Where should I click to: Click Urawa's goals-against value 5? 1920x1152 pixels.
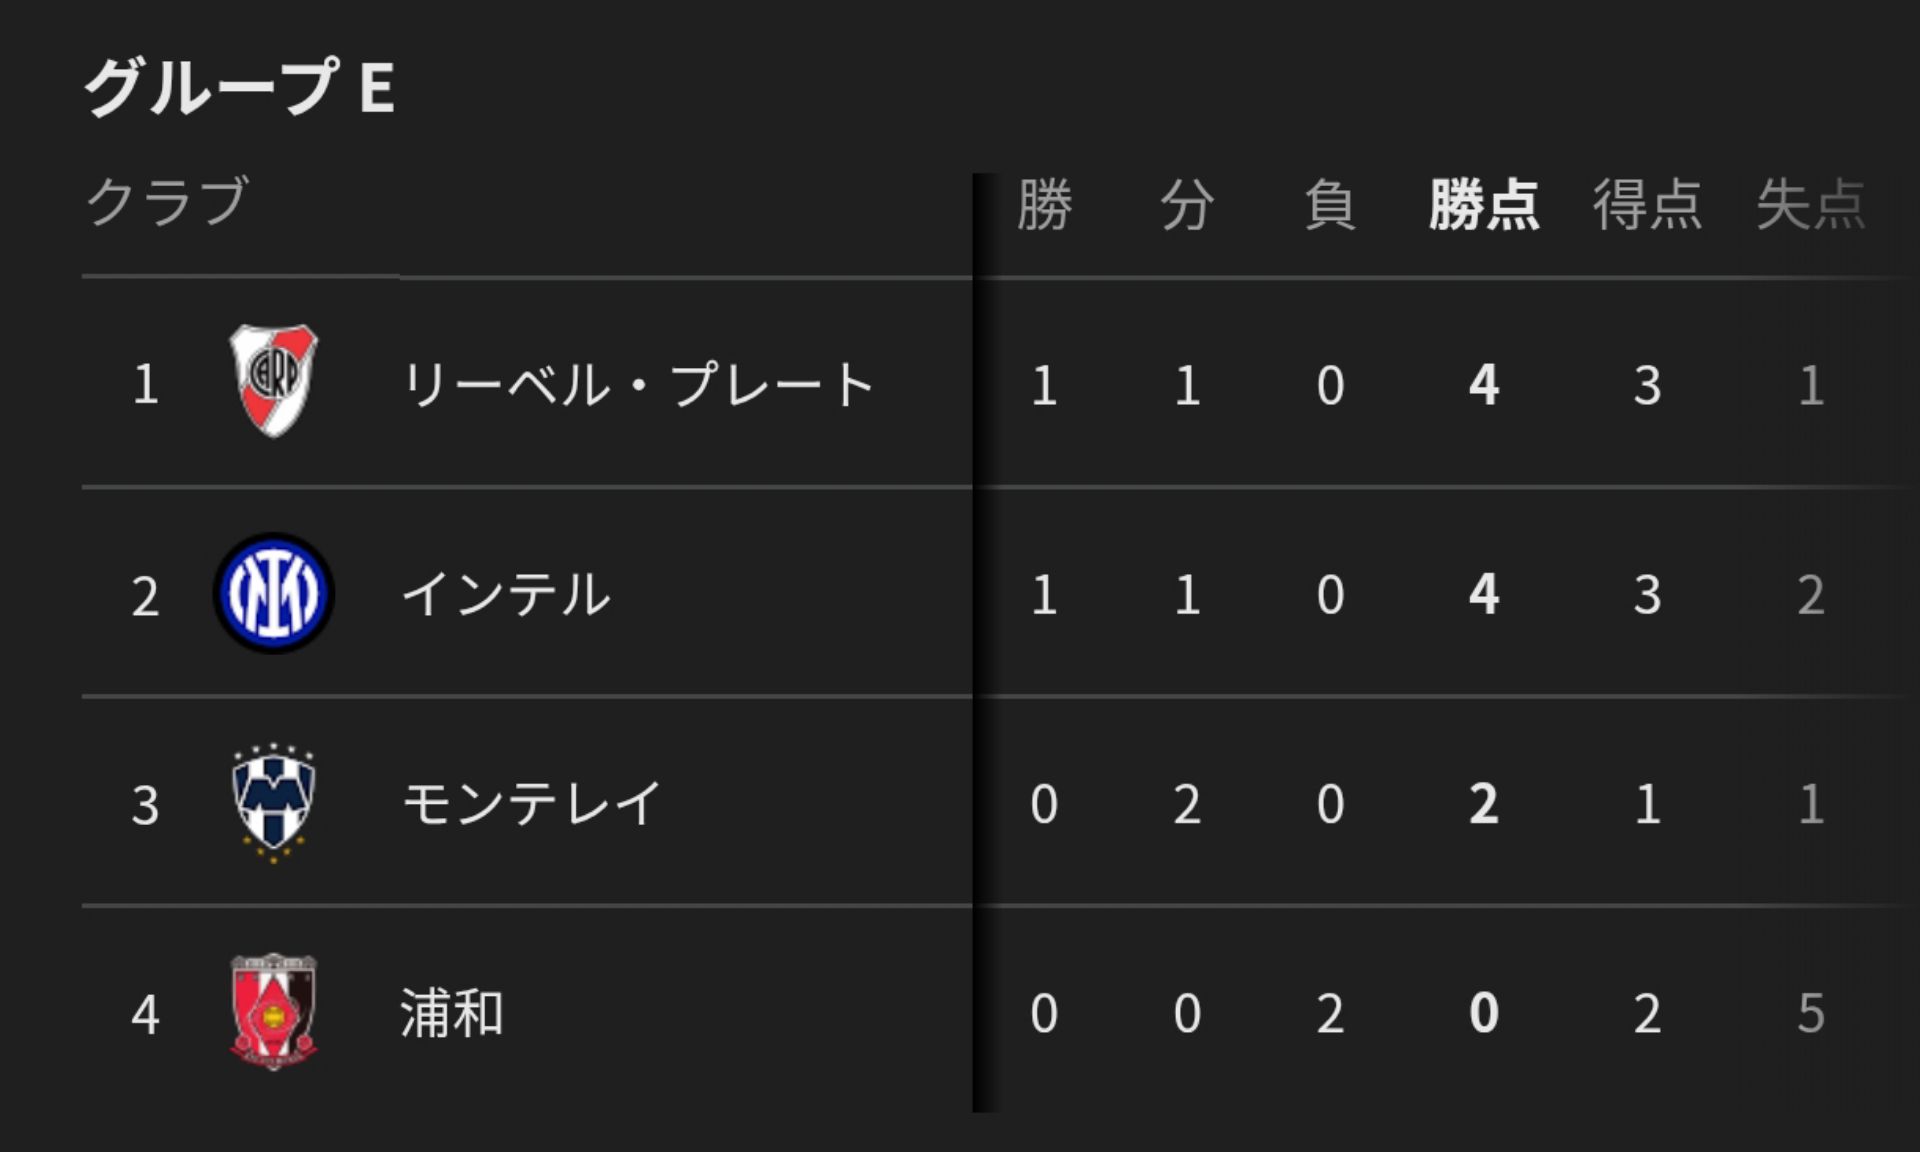pos(1810,1013)
